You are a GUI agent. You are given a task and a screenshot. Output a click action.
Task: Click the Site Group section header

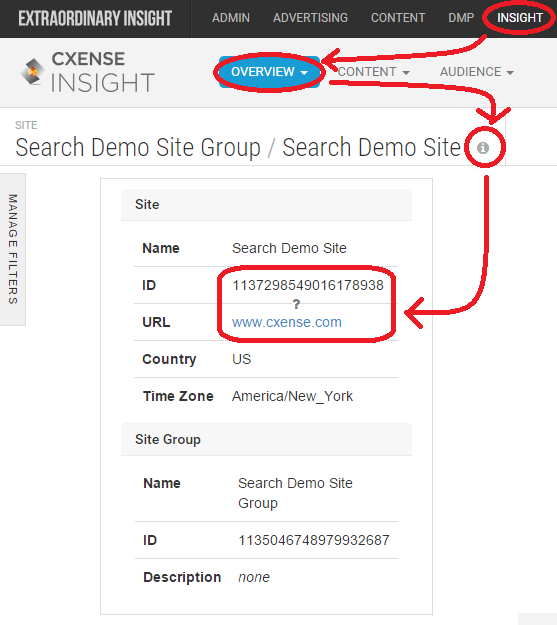(266, 439)
